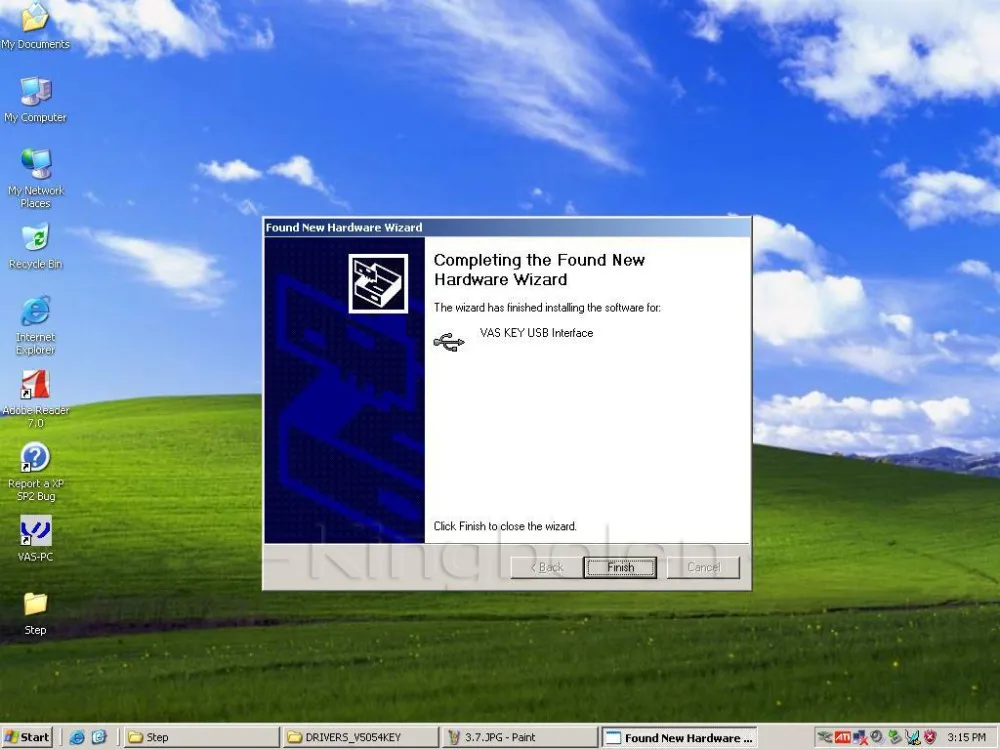Click 'Click Finish to close the wizard.' text

click(x=505, y=526)
